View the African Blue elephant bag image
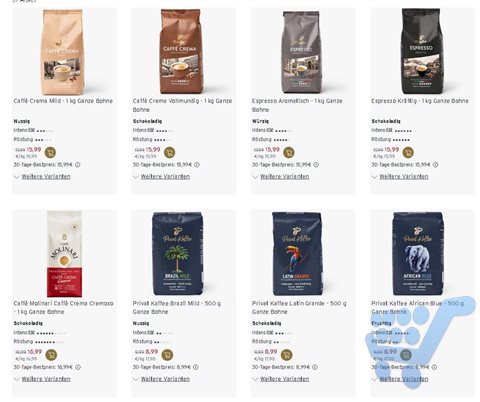Viewport: 480px width, 402px height. point(418,253)
